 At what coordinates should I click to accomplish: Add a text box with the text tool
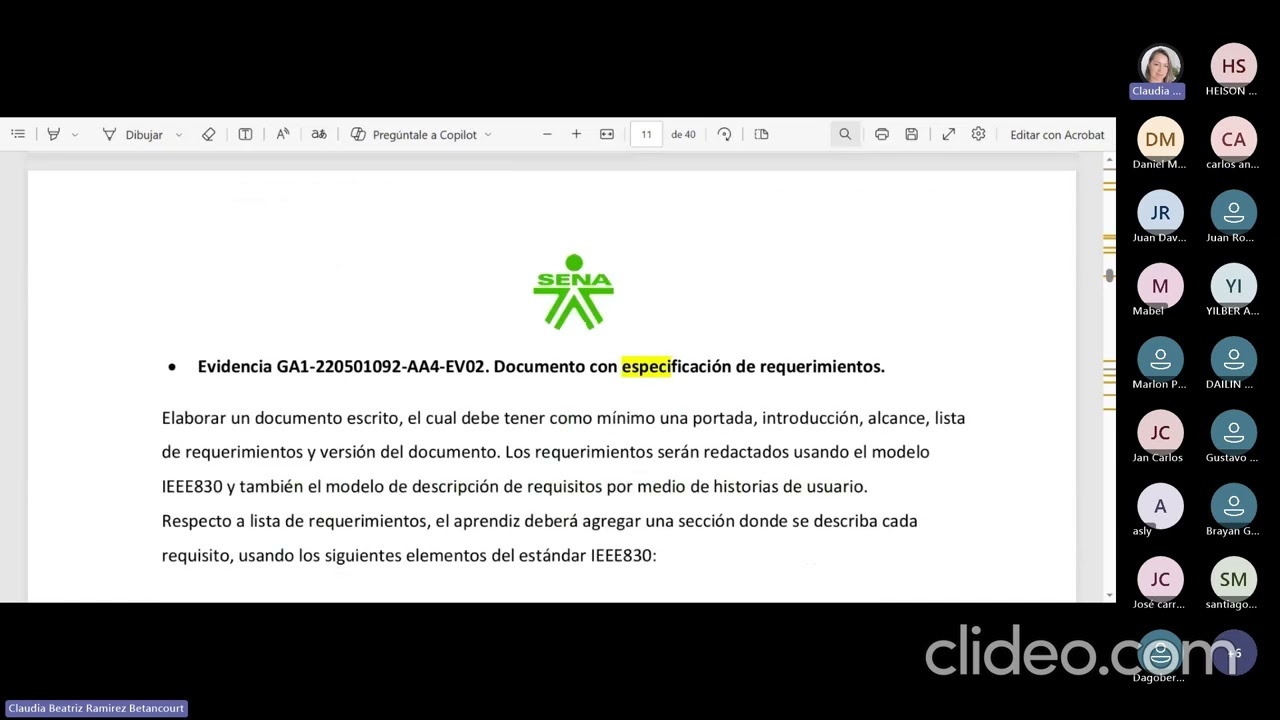click(x=245, y=134)
